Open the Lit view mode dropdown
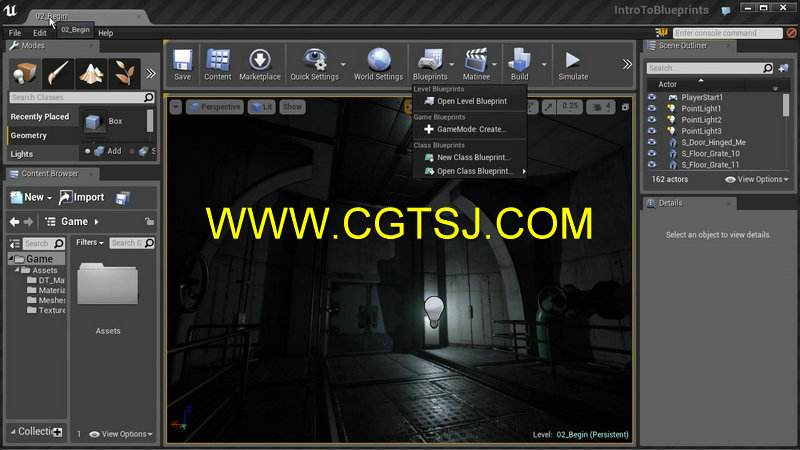This screenshot has width=800, height=450. (262, 107)
